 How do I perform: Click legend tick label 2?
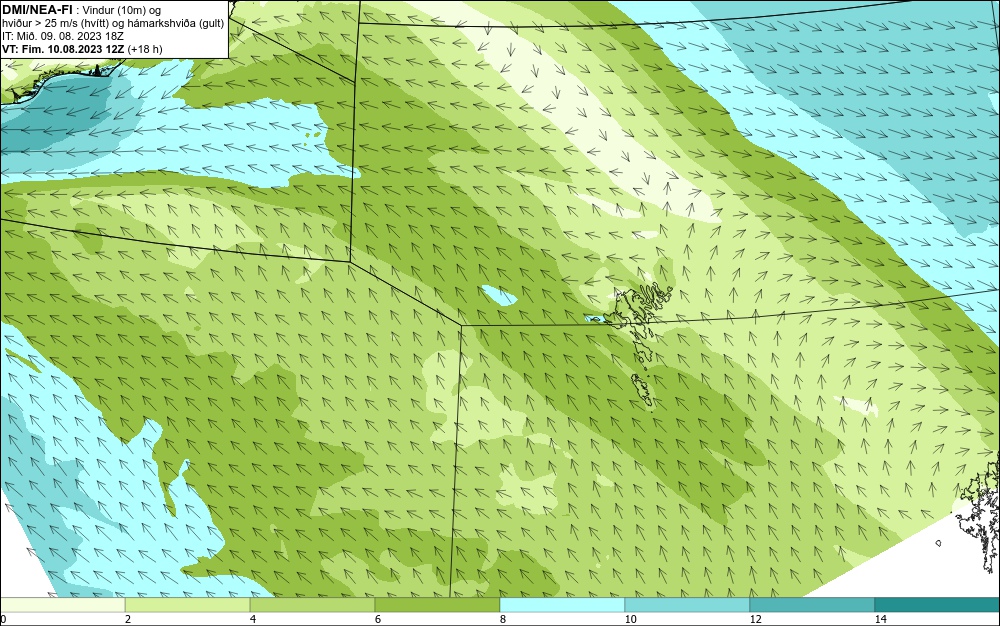coord(128,619)
